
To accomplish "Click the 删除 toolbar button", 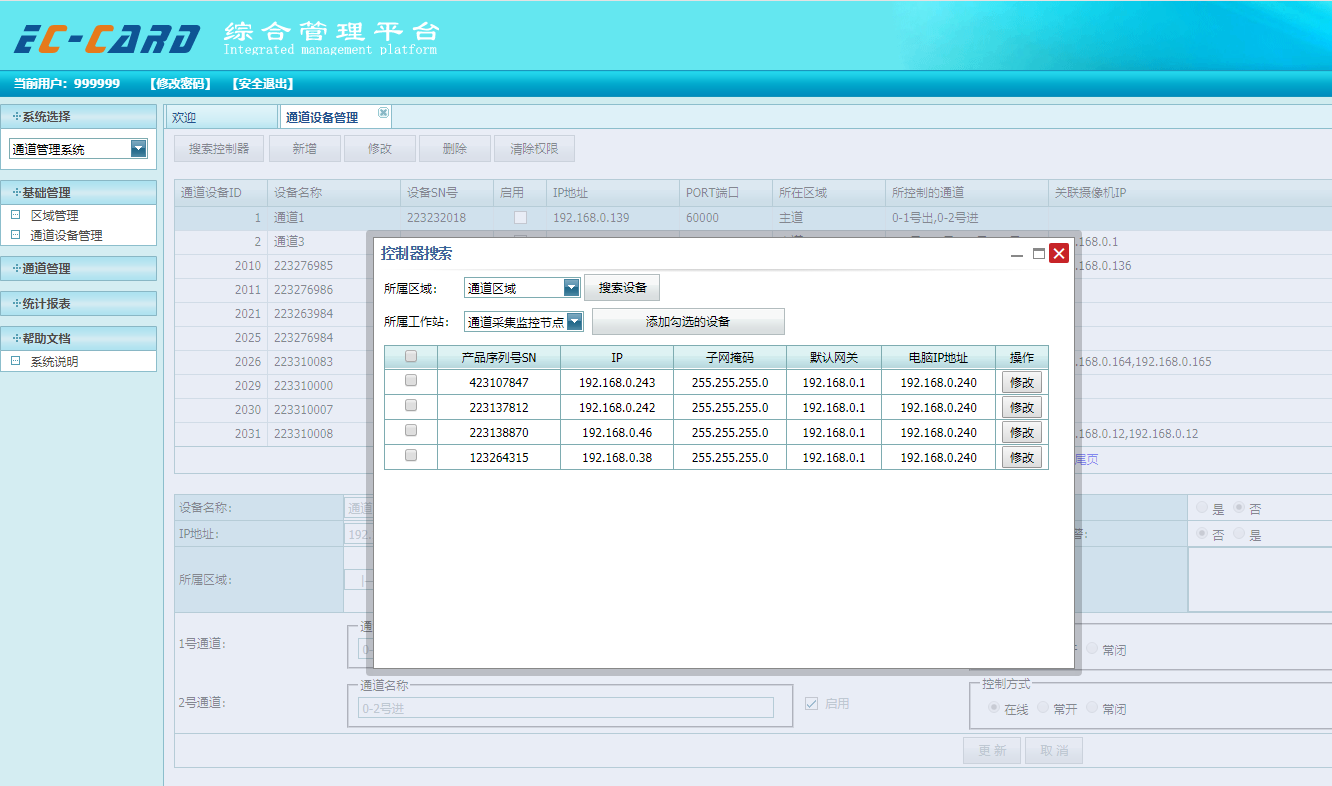I will pos(454,149).
